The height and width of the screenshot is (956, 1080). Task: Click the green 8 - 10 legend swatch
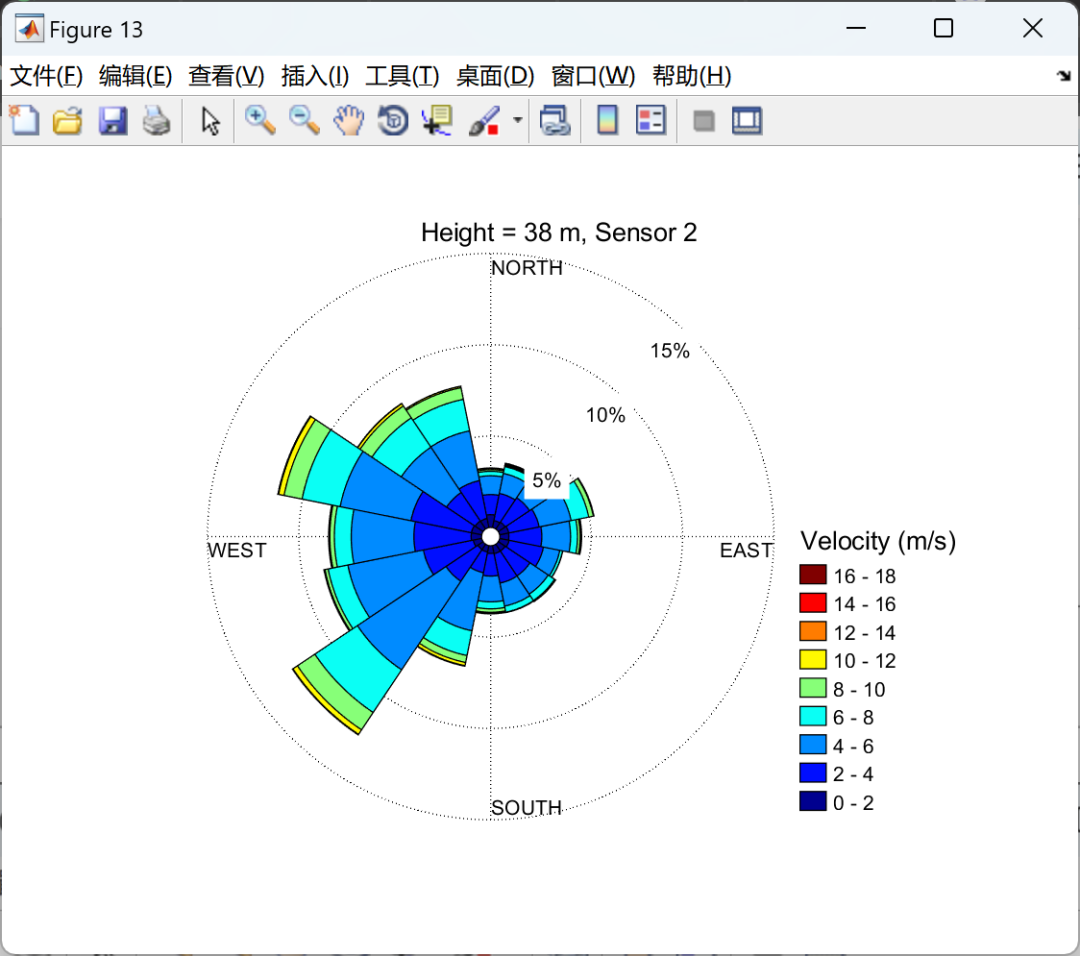(x=813, y=687)
